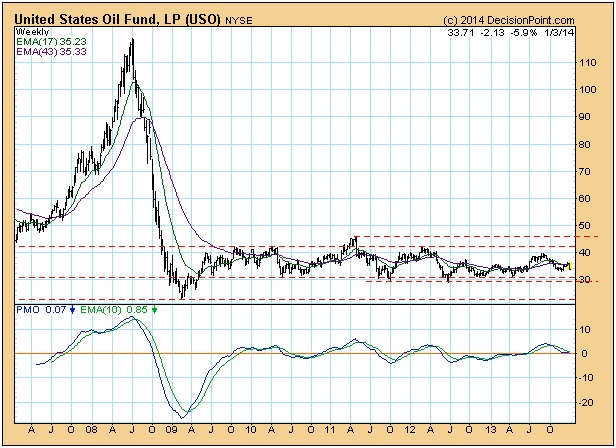Click the 2008 price peak candlestick
The width and height of the screenshot is (616, 448).
(x=132, y=42)
